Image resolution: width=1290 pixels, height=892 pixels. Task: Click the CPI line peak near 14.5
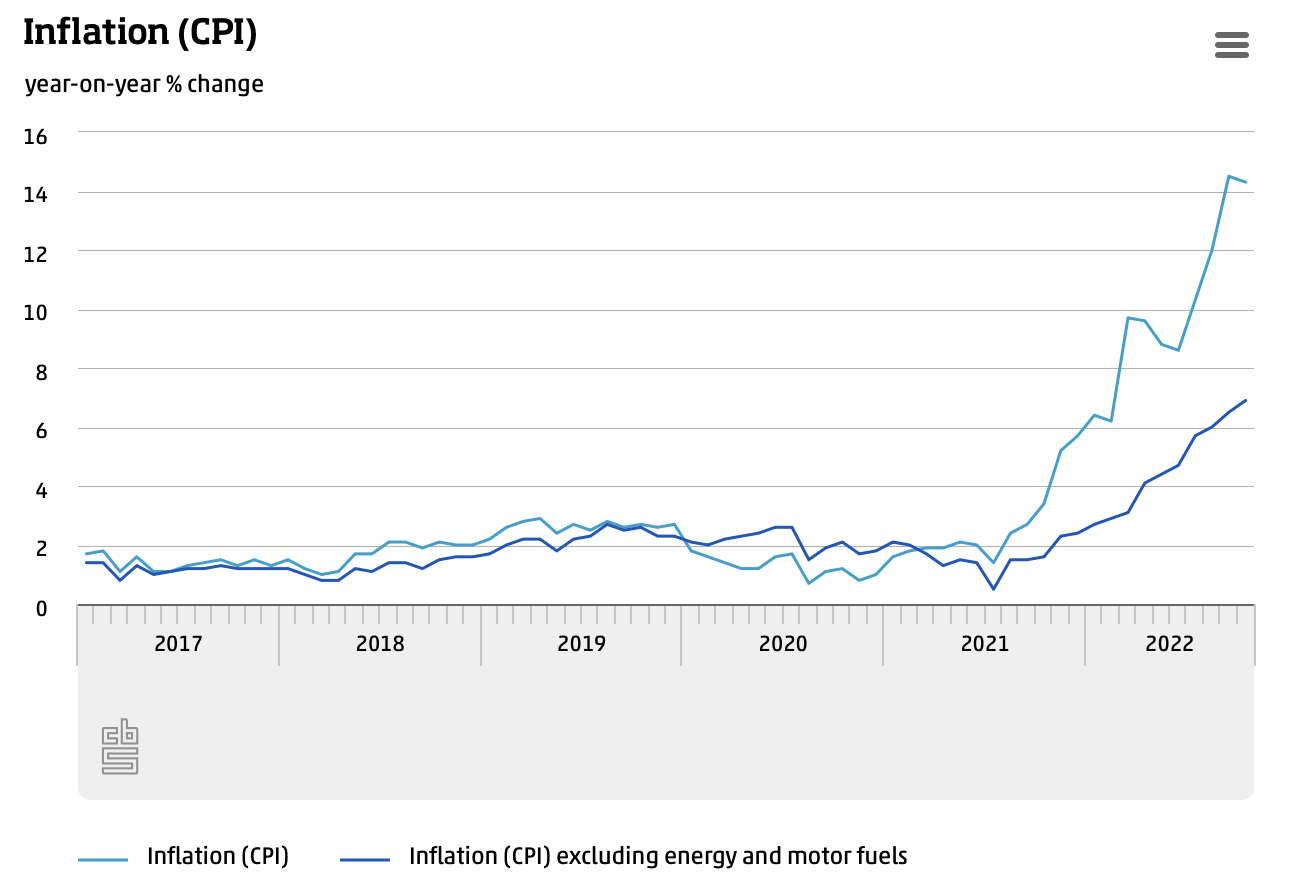[x=1228, y=176]
